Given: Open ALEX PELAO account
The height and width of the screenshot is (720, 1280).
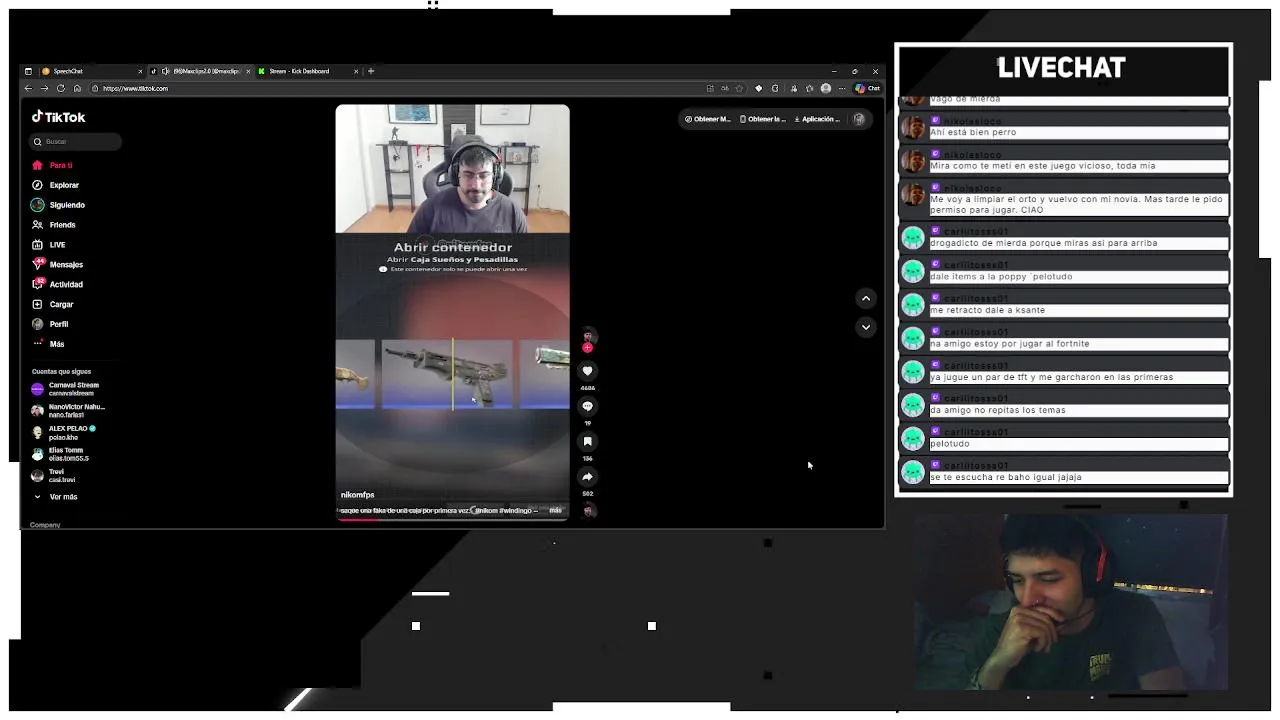Looking at the screenshot, I should [x=64, y=432].
